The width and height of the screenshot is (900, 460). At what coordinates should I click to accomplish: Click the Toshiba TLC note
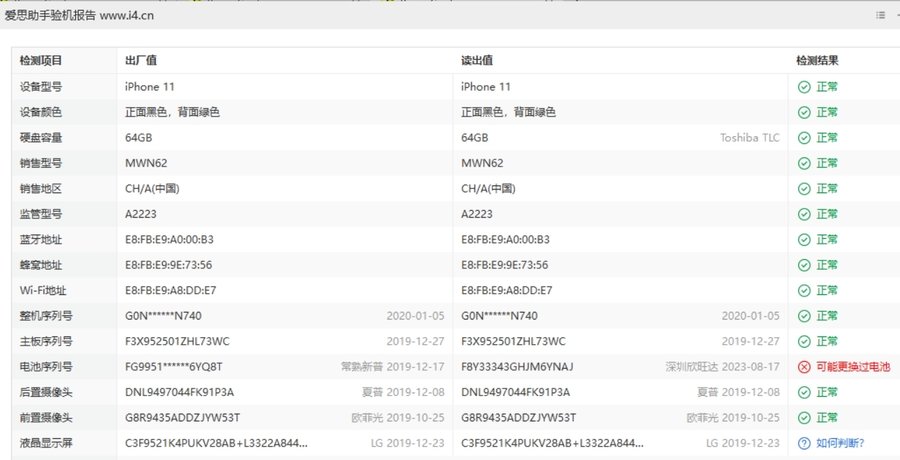click(750, 138)
